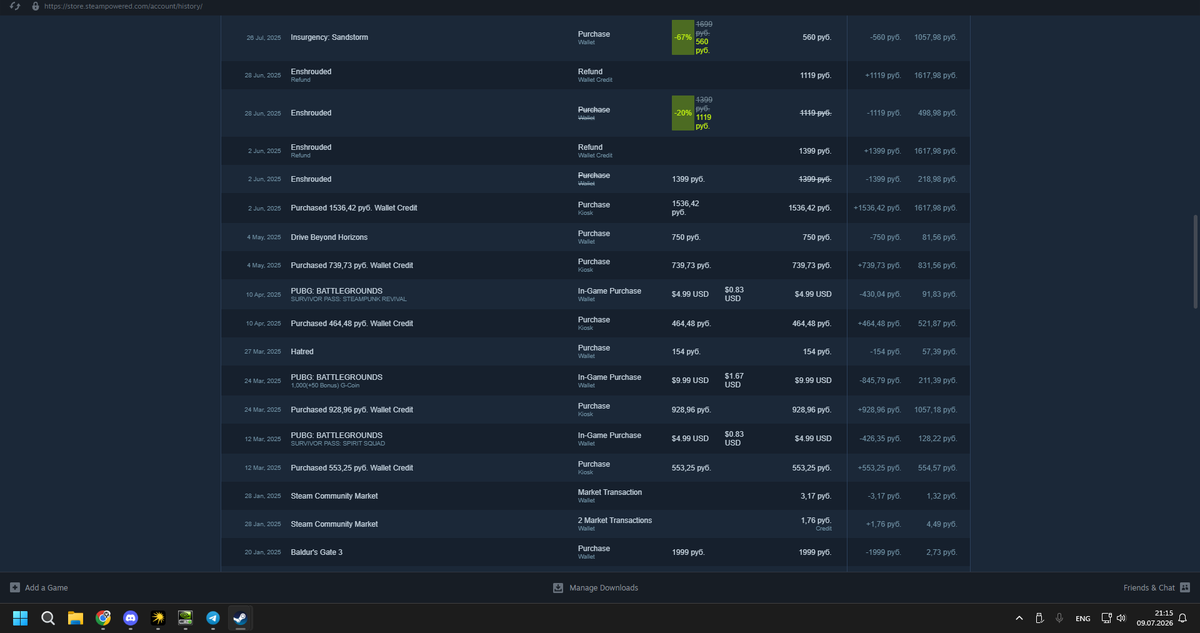Open PUBG 1,000(+50 Bonus) G-Coin purchase
The height and width of the screenshot is (633, 1200).
coord(596,380)
